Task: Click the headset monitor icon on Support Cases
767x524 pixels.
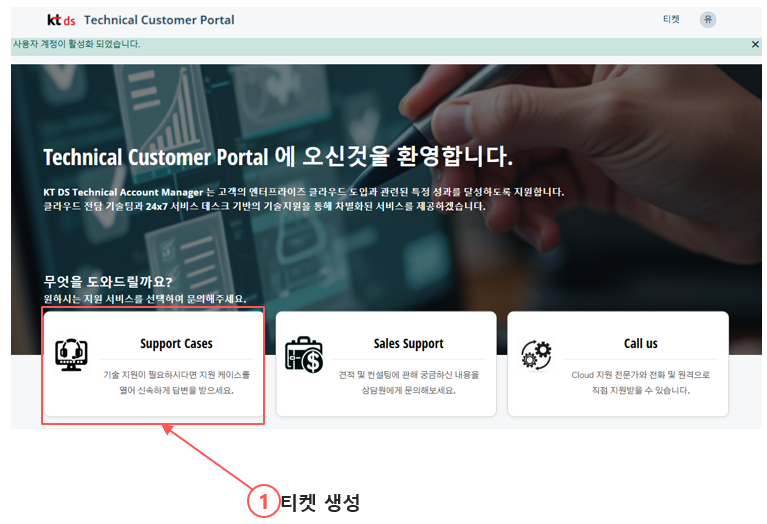Action: tap(71, 355)
